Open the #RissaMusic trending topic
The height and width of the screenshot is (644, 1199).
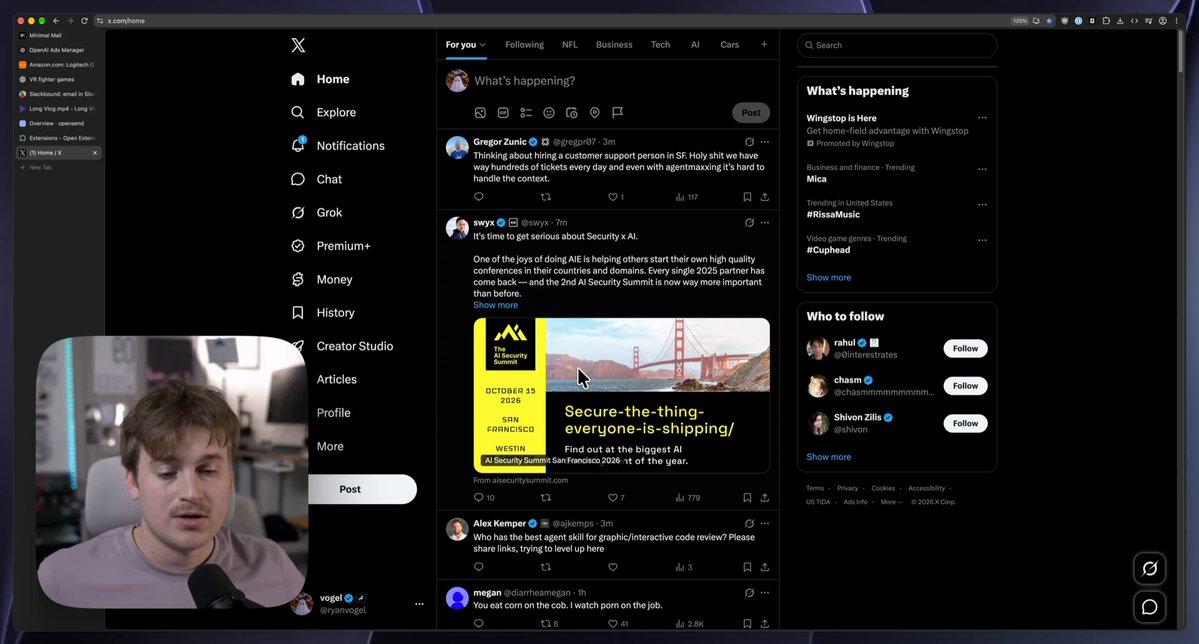[833, 215]
